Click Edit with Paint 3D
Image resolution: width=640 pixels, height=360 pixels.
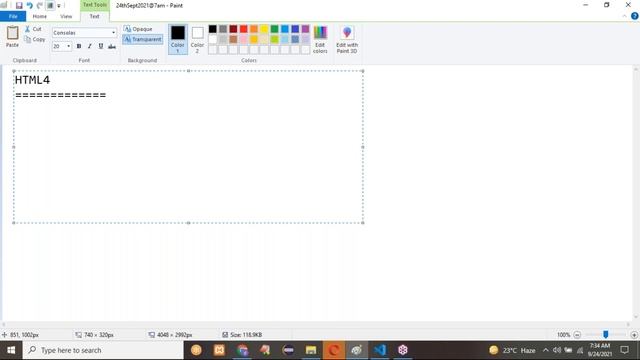(347, 39)
